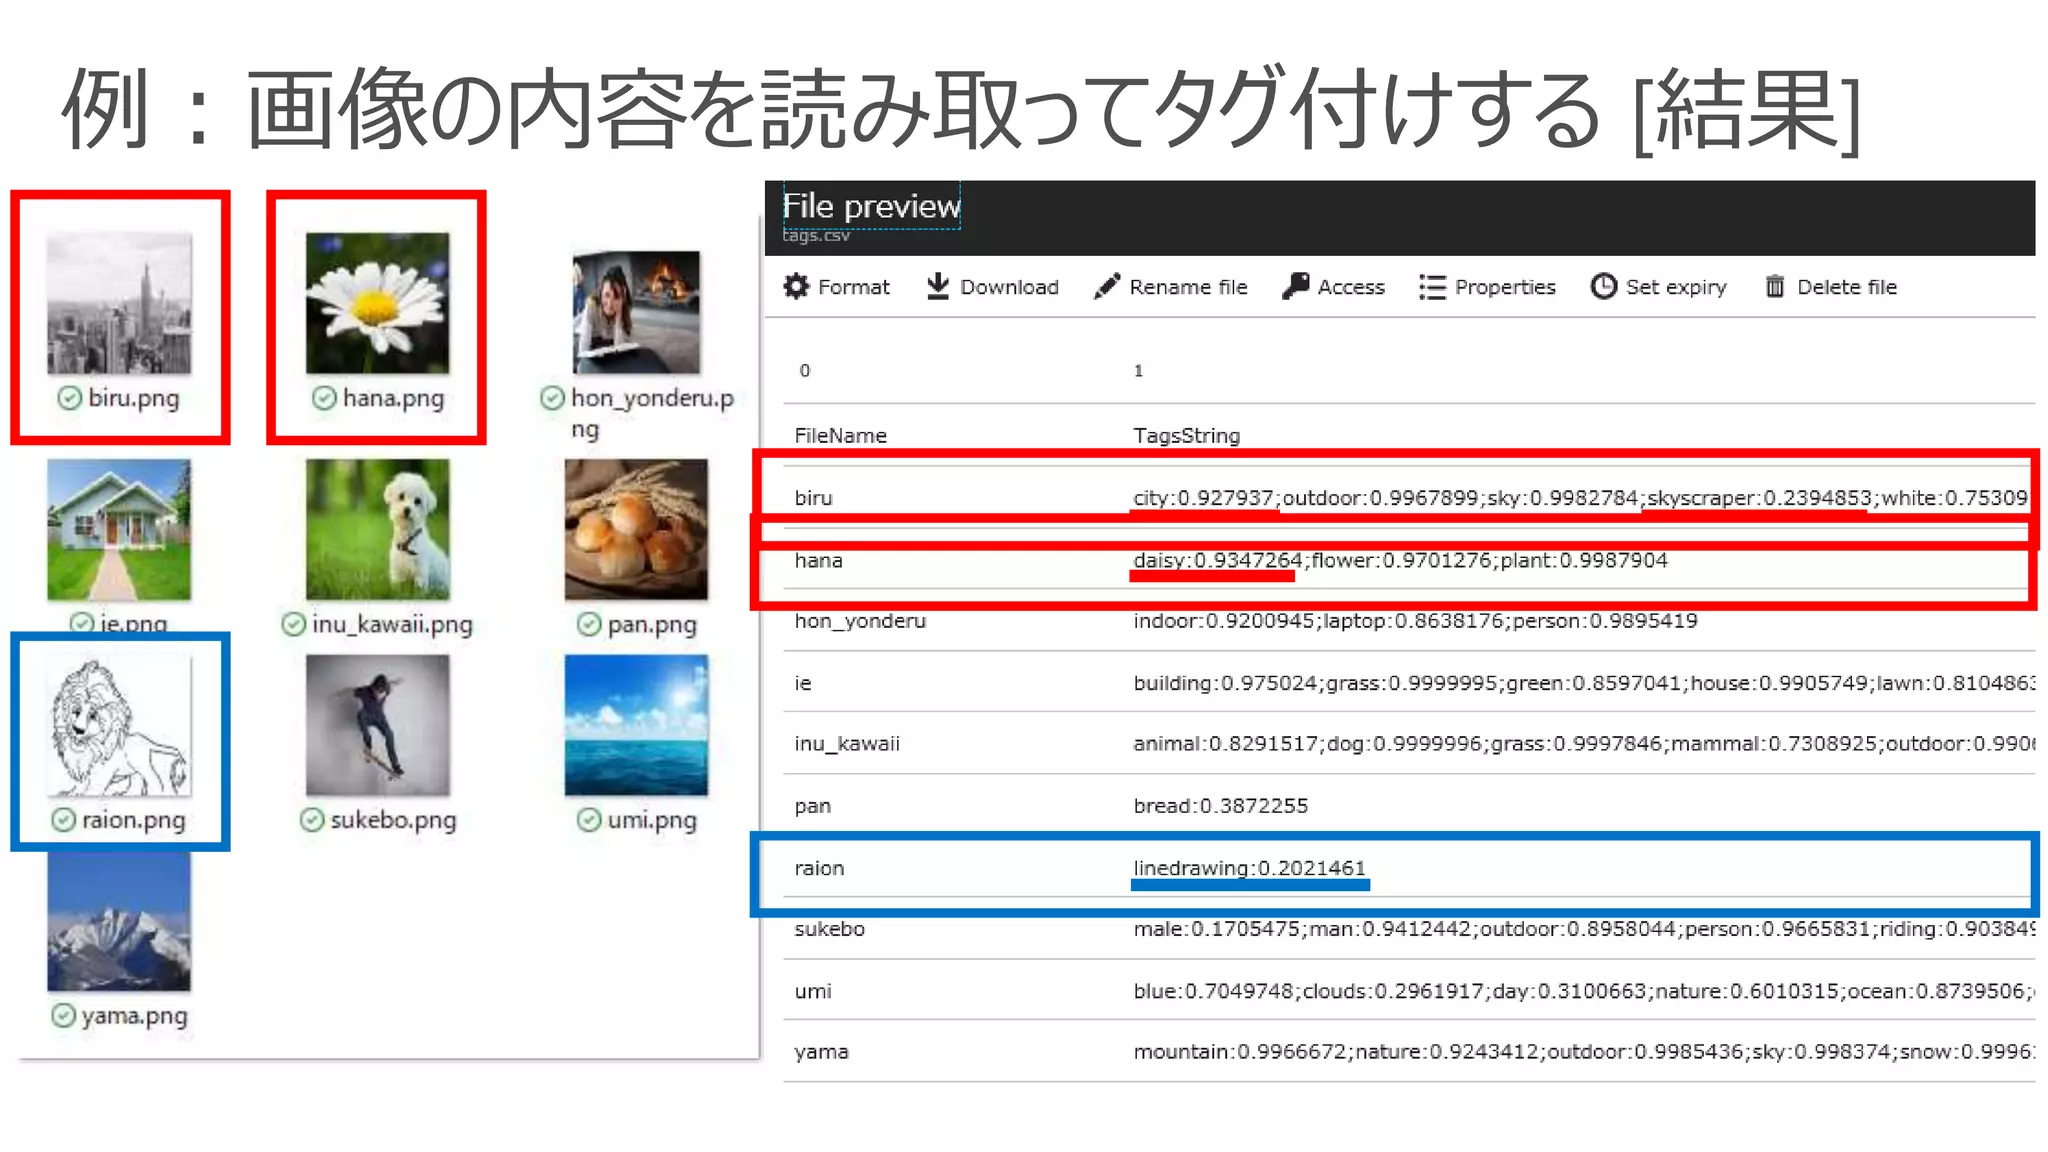
Task: Click the Access key icon
Action: [x=1295, y=287]
